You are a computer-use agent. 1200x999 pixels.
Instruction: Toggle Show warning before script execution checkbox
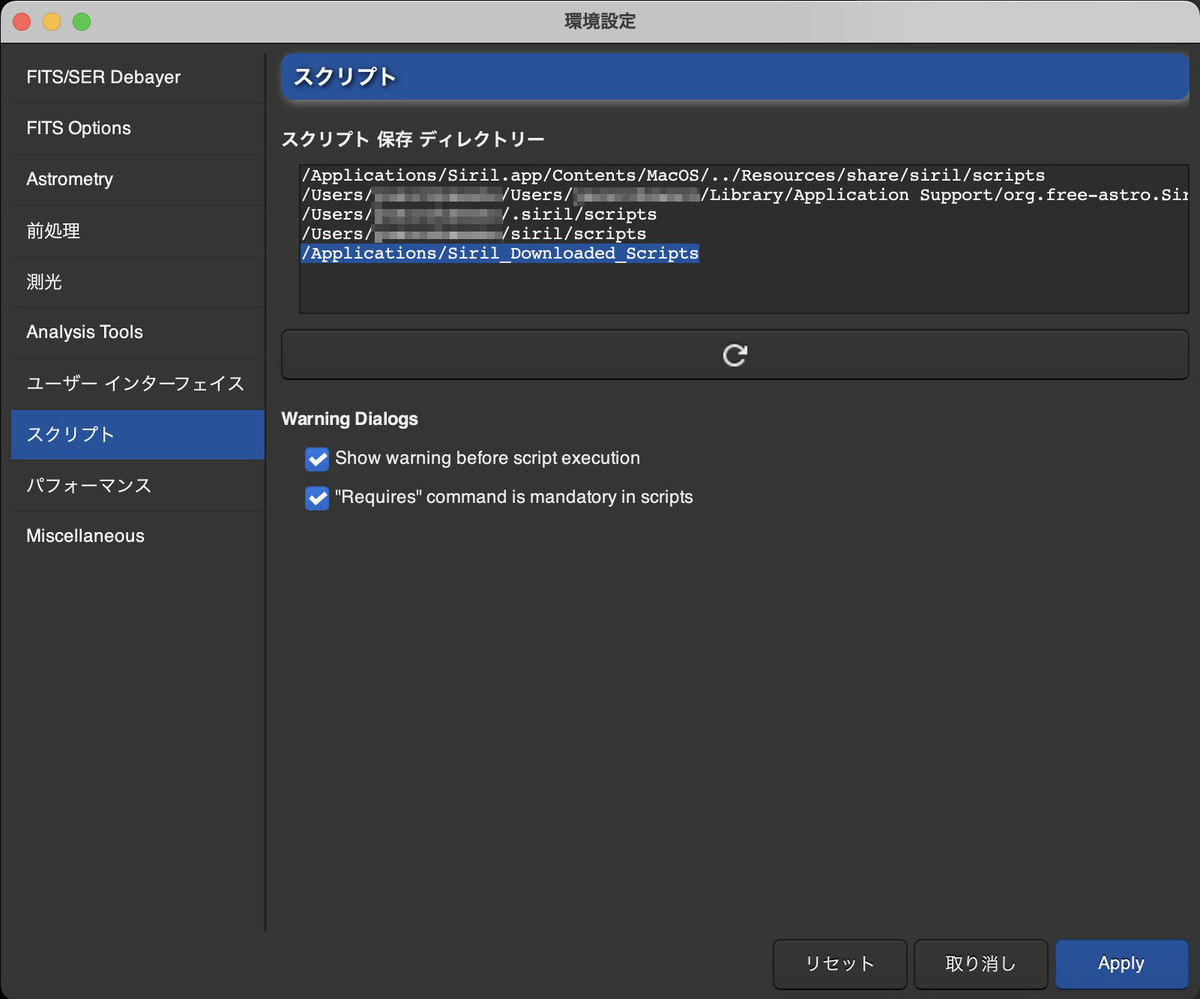coord(317,459)
